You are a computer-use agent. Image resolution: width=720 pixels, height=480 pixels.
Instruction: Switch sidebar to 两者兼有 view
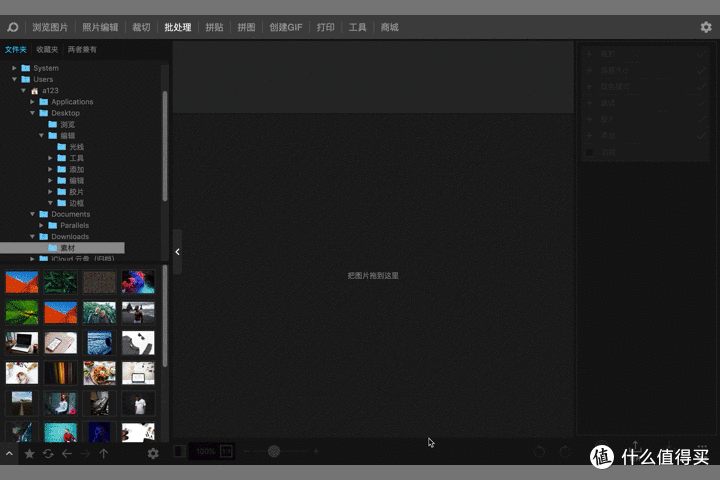pos(82,50)
